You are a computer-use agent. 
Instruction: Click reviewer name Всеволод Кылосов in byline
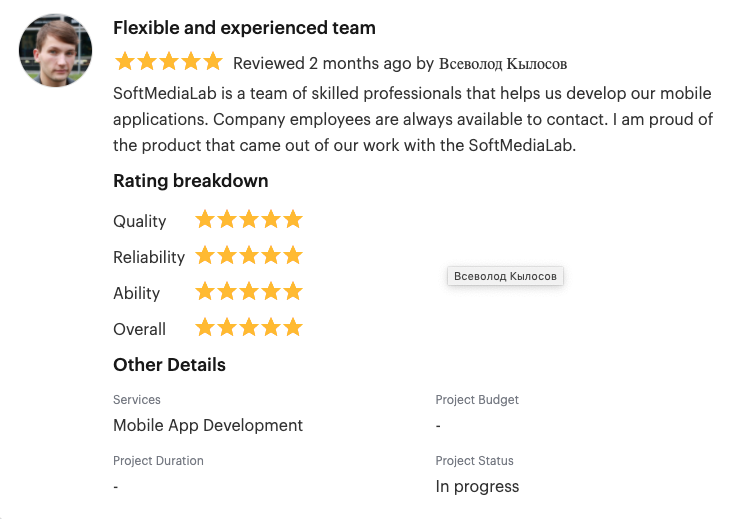(x=503, y=63)
